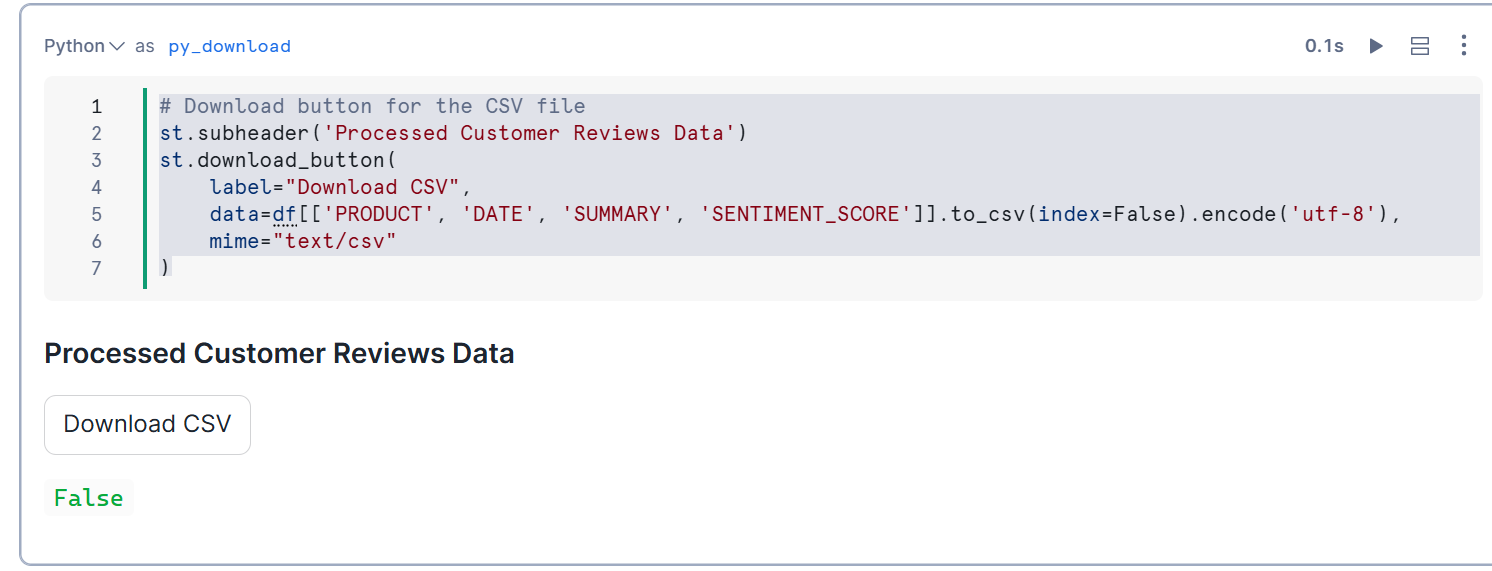Image resolution: width=1492 pixels, height=571 pixels.
Task: Click the cell layout collapse icon
Action: 1419,46
